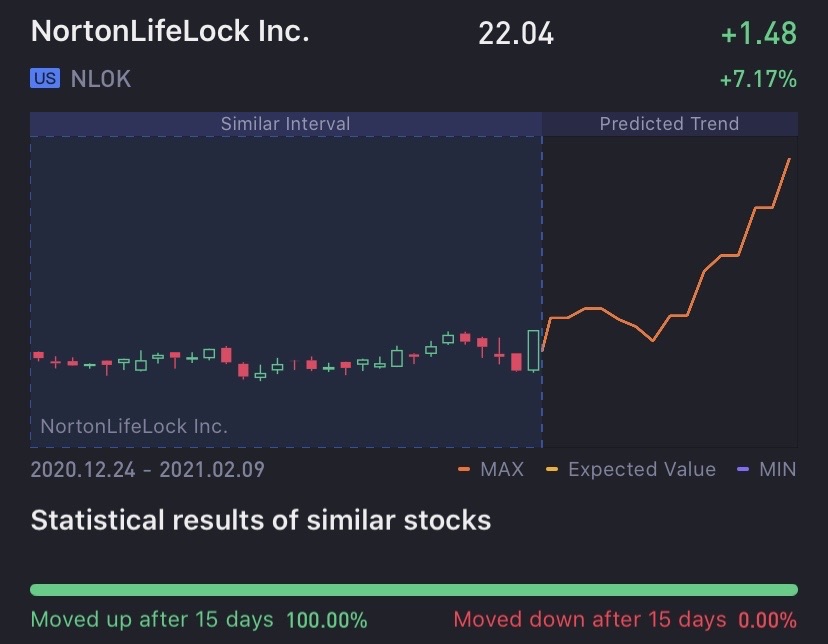
Task: Tap the NLOK ticker symbol
Action: click(101, 79)
